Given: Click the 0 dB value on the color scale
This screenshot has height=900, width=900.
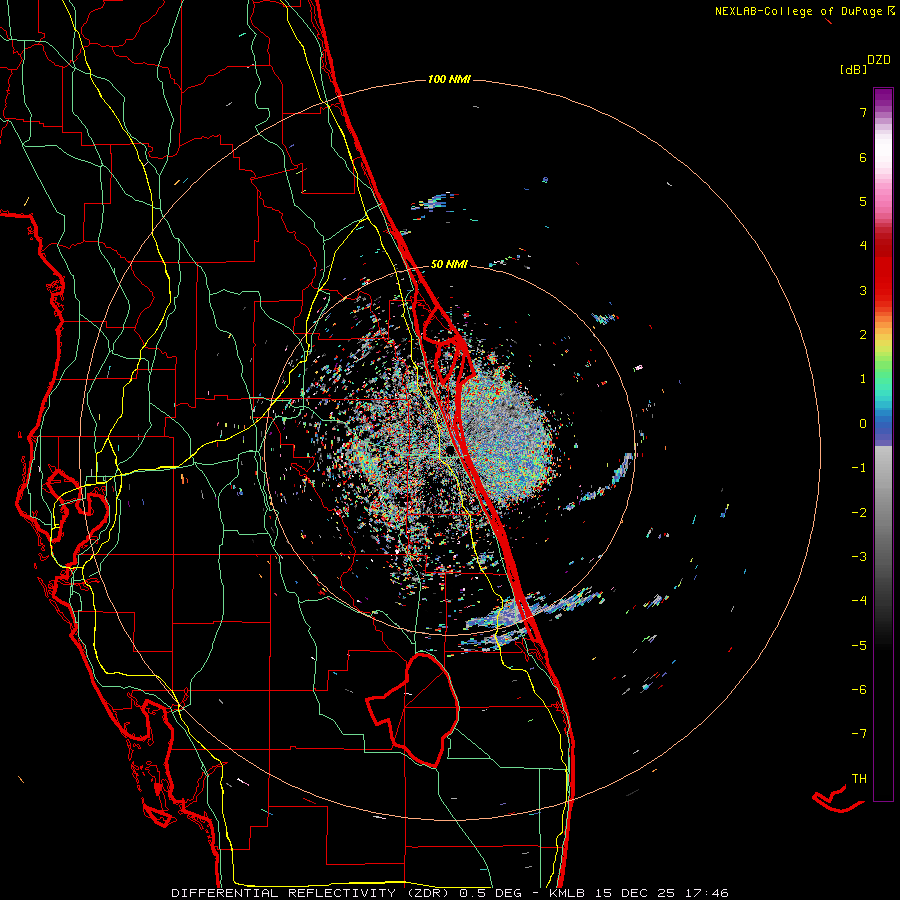Looking at the screenshot, I should coord(863,424).
